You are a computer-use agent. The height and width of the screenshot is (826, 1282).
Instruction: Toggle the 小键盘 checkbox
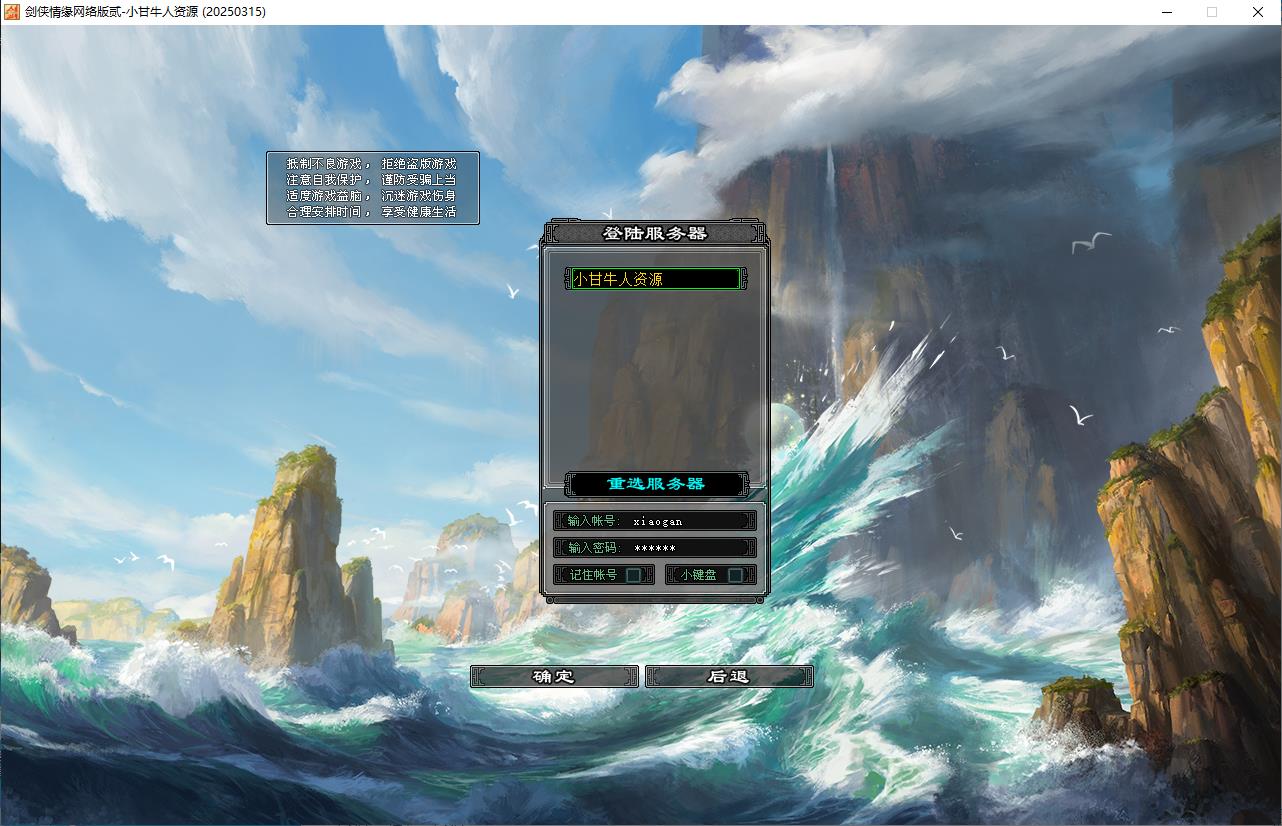735,575
